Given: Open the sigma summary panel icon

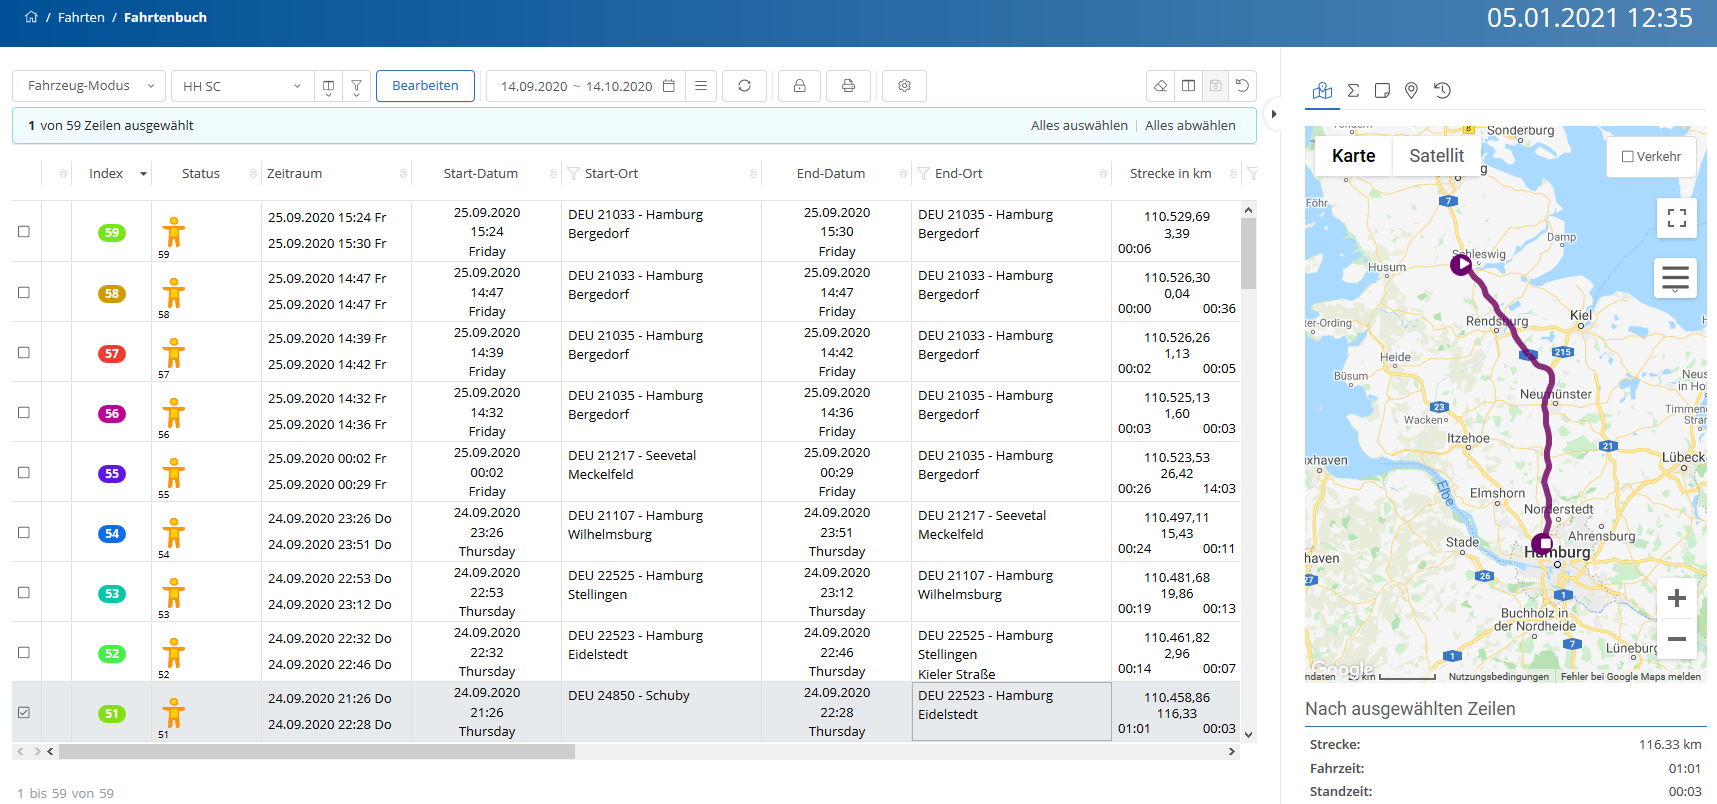Looking at the screenshot, I should pos(1353,91).
